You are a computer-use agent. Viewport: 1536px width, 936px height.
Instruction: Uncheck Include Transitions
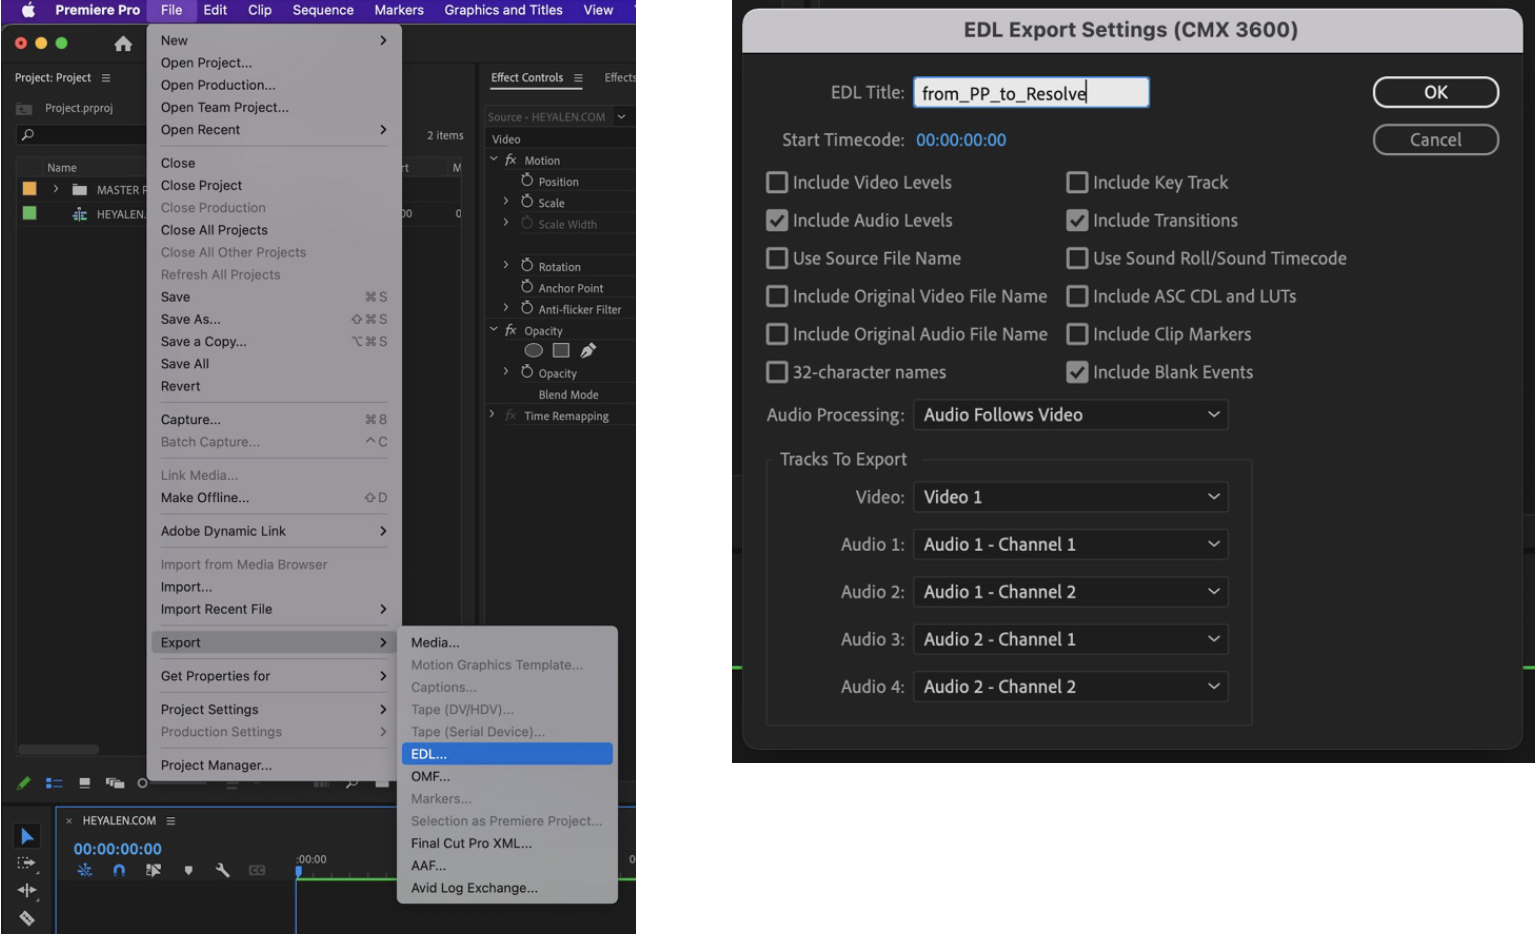[x=1077, y=221]
